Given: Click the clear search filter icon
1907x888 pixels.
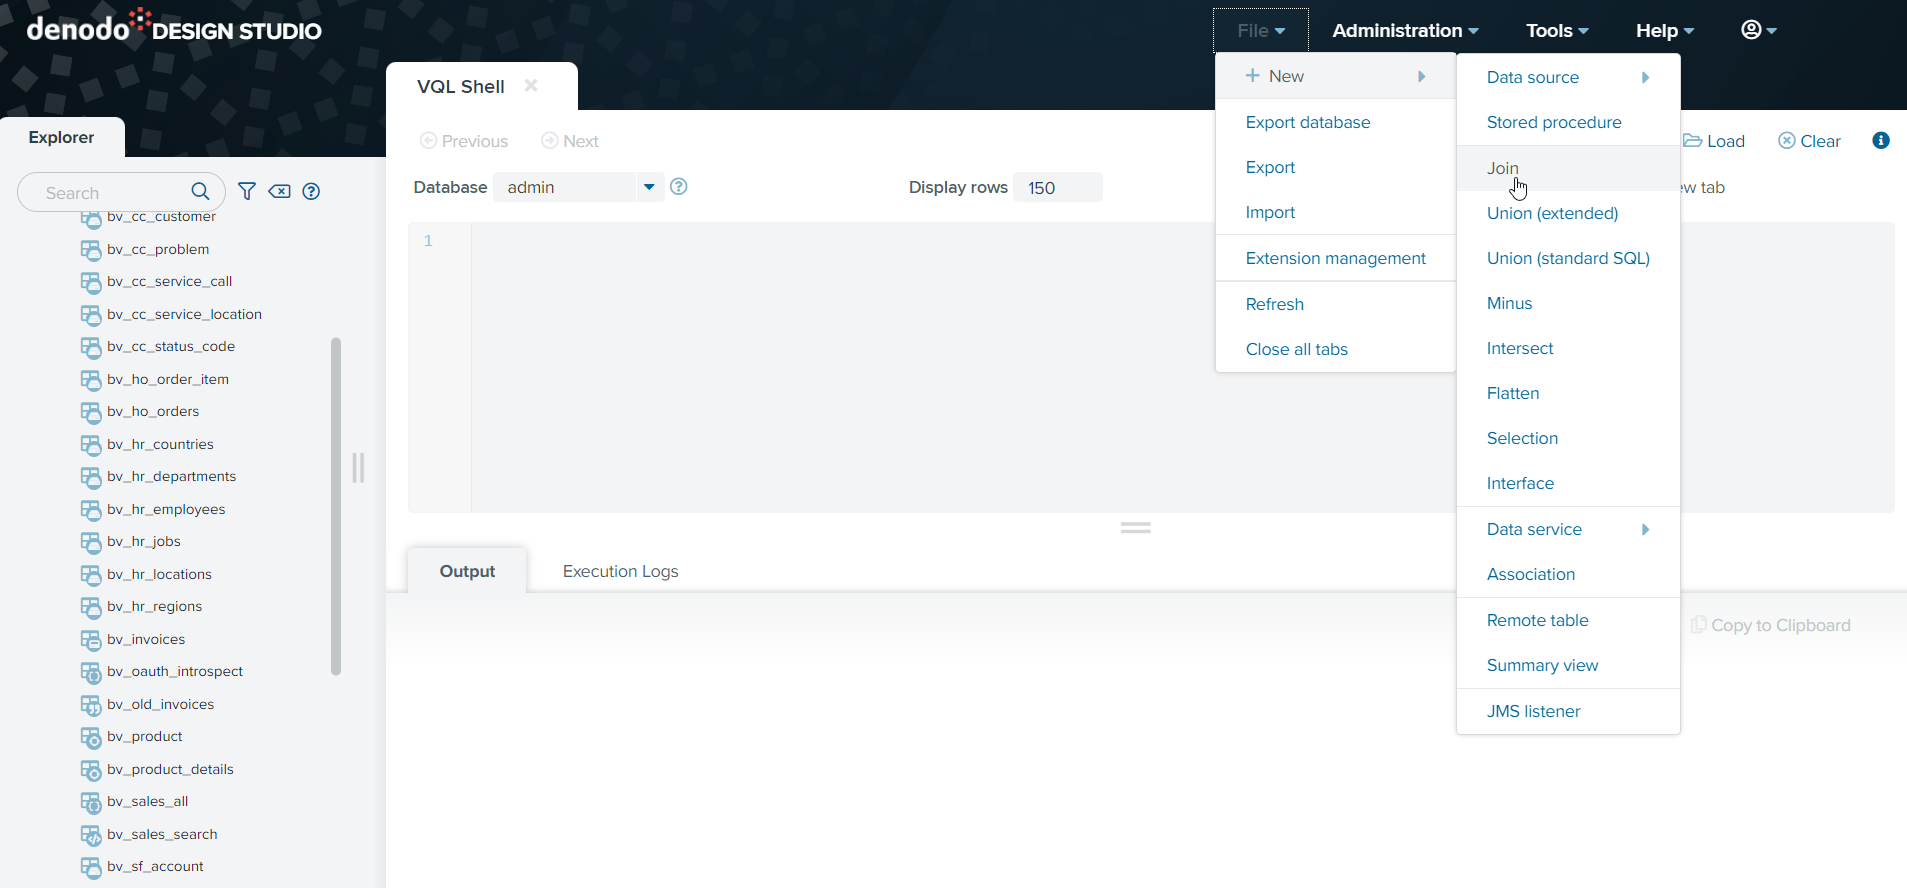Looking at the screenshot, I should pos(279,191).
